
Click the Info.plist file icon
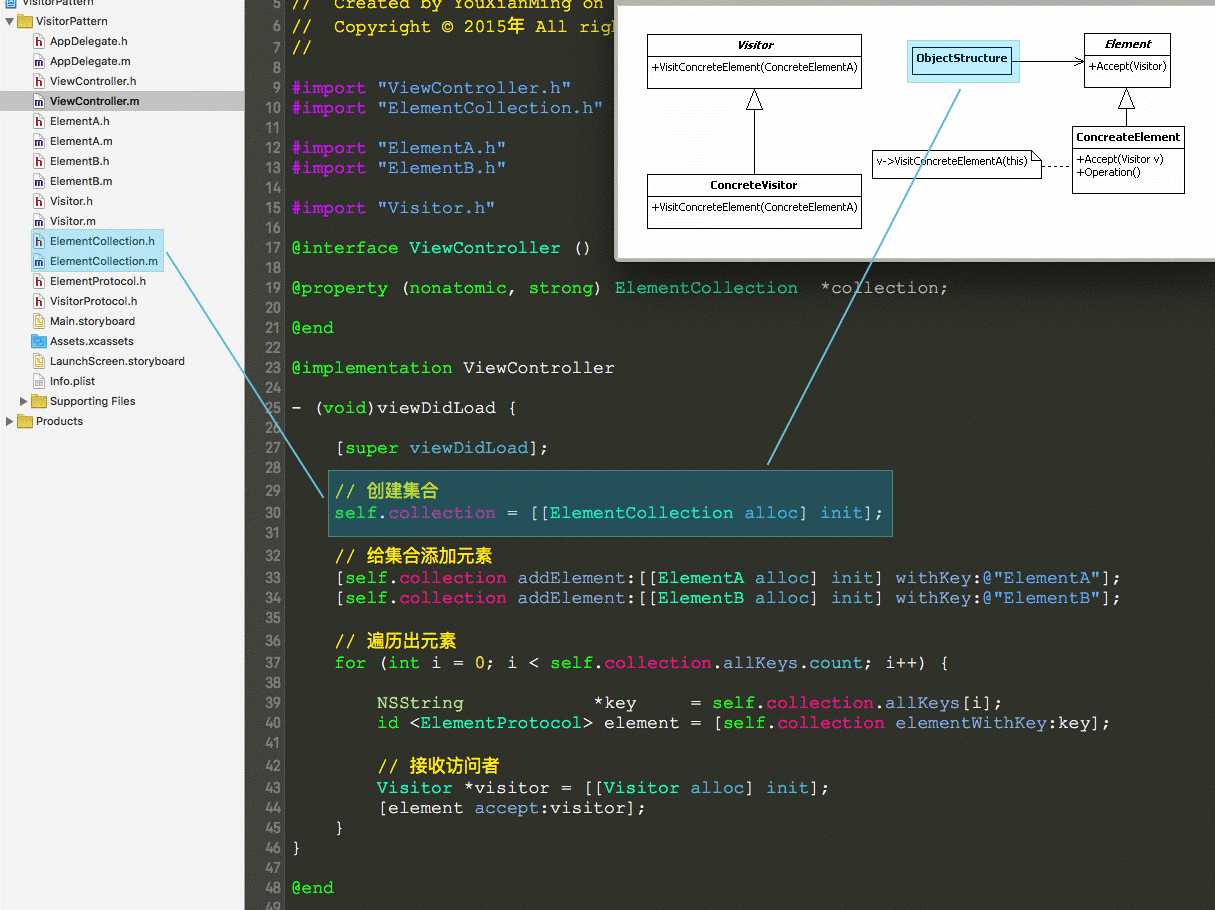click(x=39, y=381)
